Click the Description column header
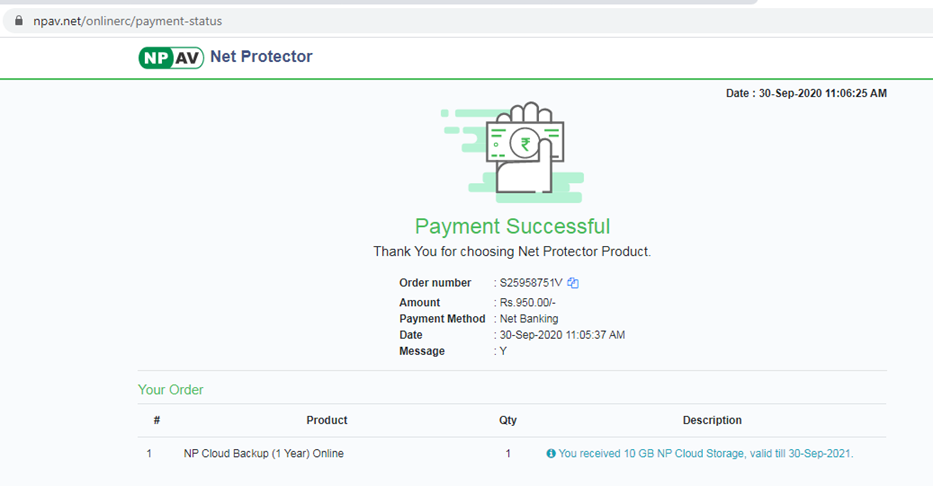Screen dimensions: 933x486 [x=712, y=420]
